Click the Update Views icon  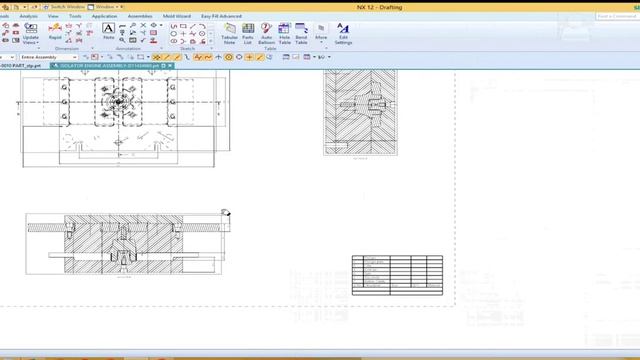[x=31, y=28]
